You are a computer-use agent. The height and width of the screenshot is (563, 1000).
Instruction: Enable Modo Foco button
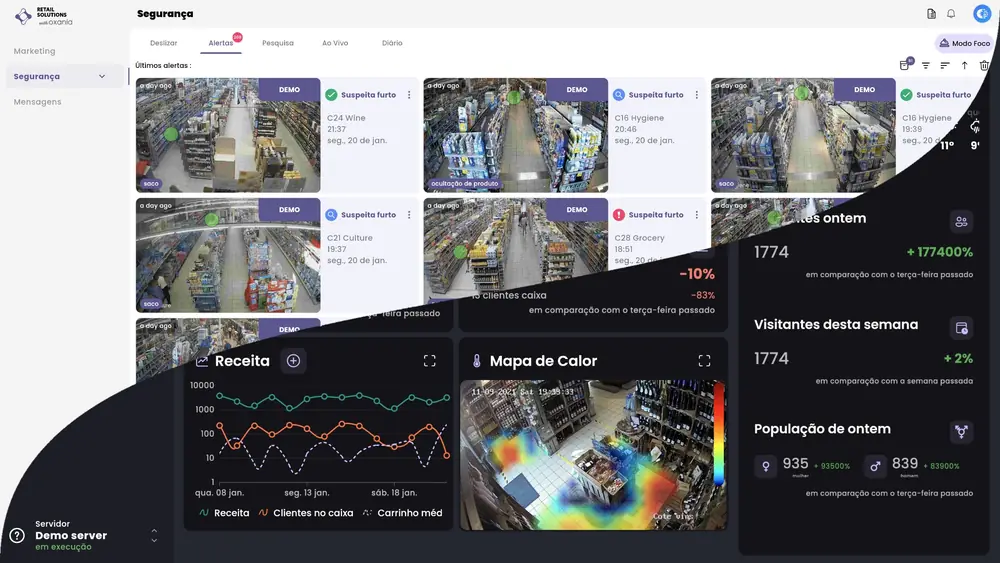pyautogui.click(x=964, y=43)
